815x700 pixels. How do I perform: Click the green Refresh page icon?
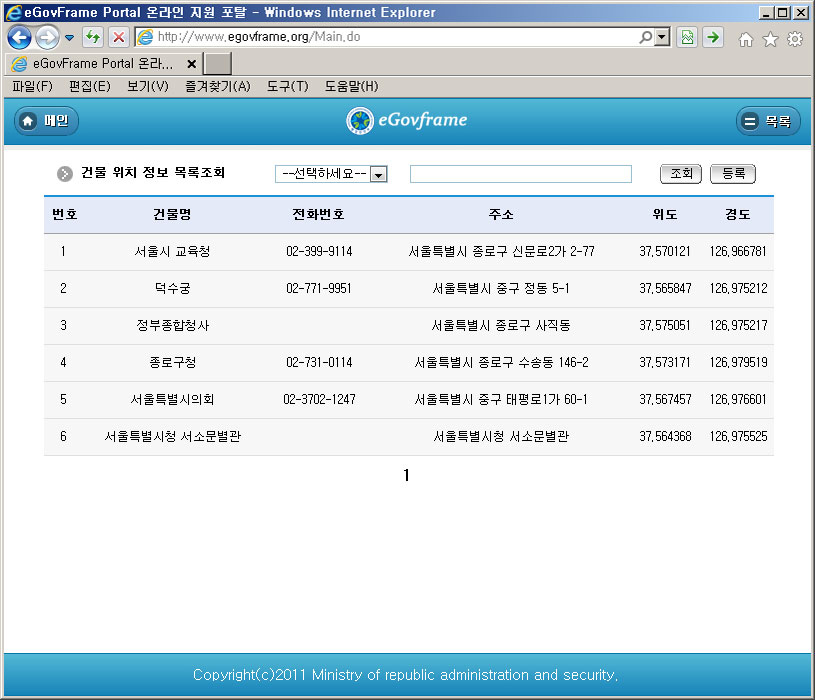point(93,38)
